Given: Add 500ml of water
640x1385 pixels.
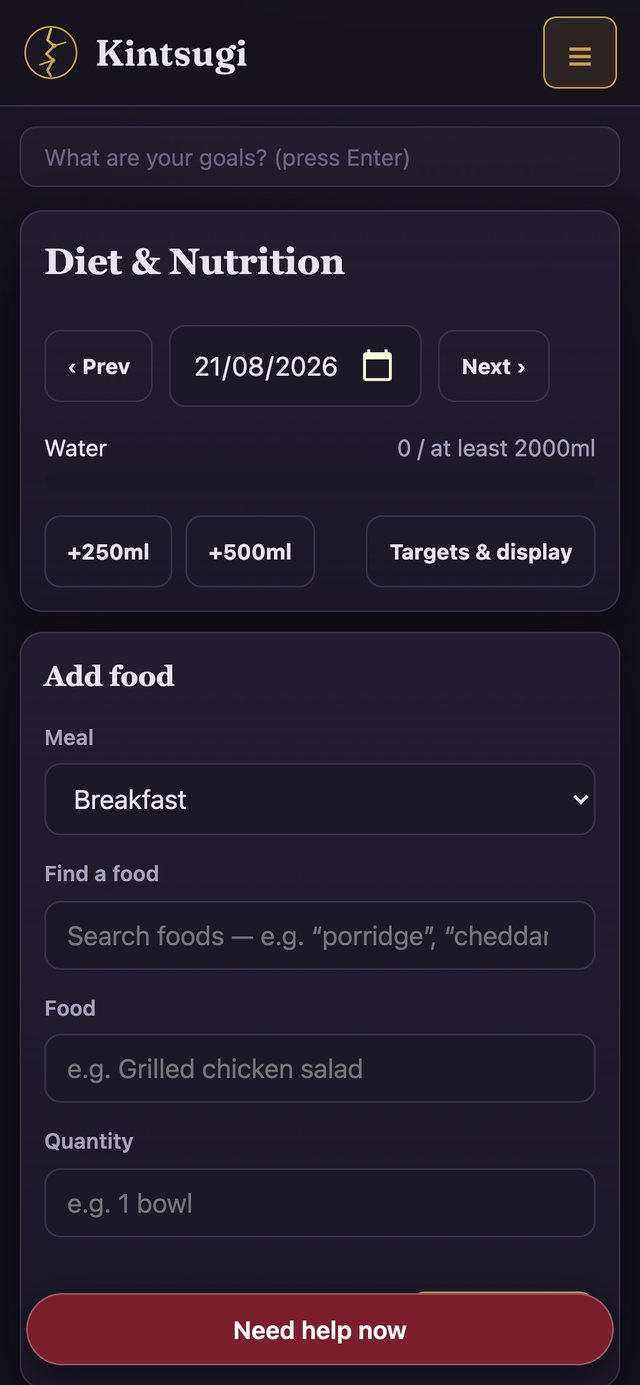Looking at the screenshot, I should [x=250, y=551].
